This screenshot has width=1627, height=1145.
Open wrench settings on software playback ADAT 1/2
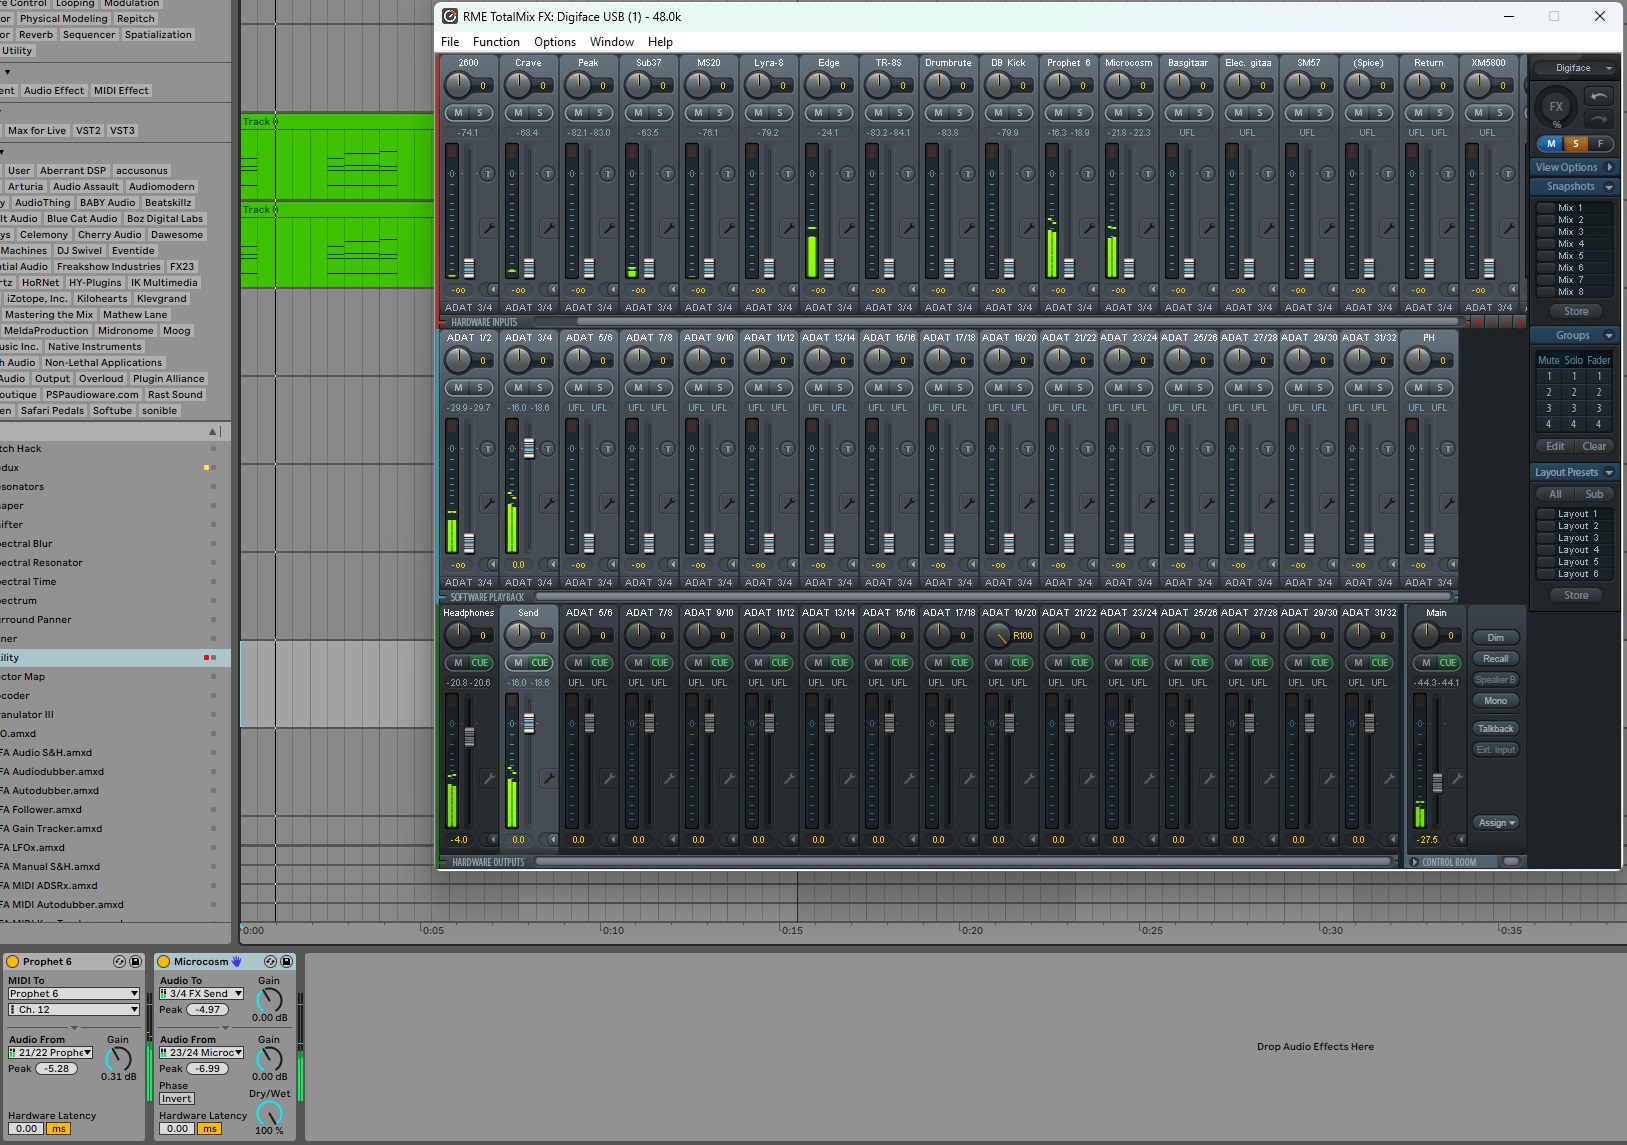[488, 503]
